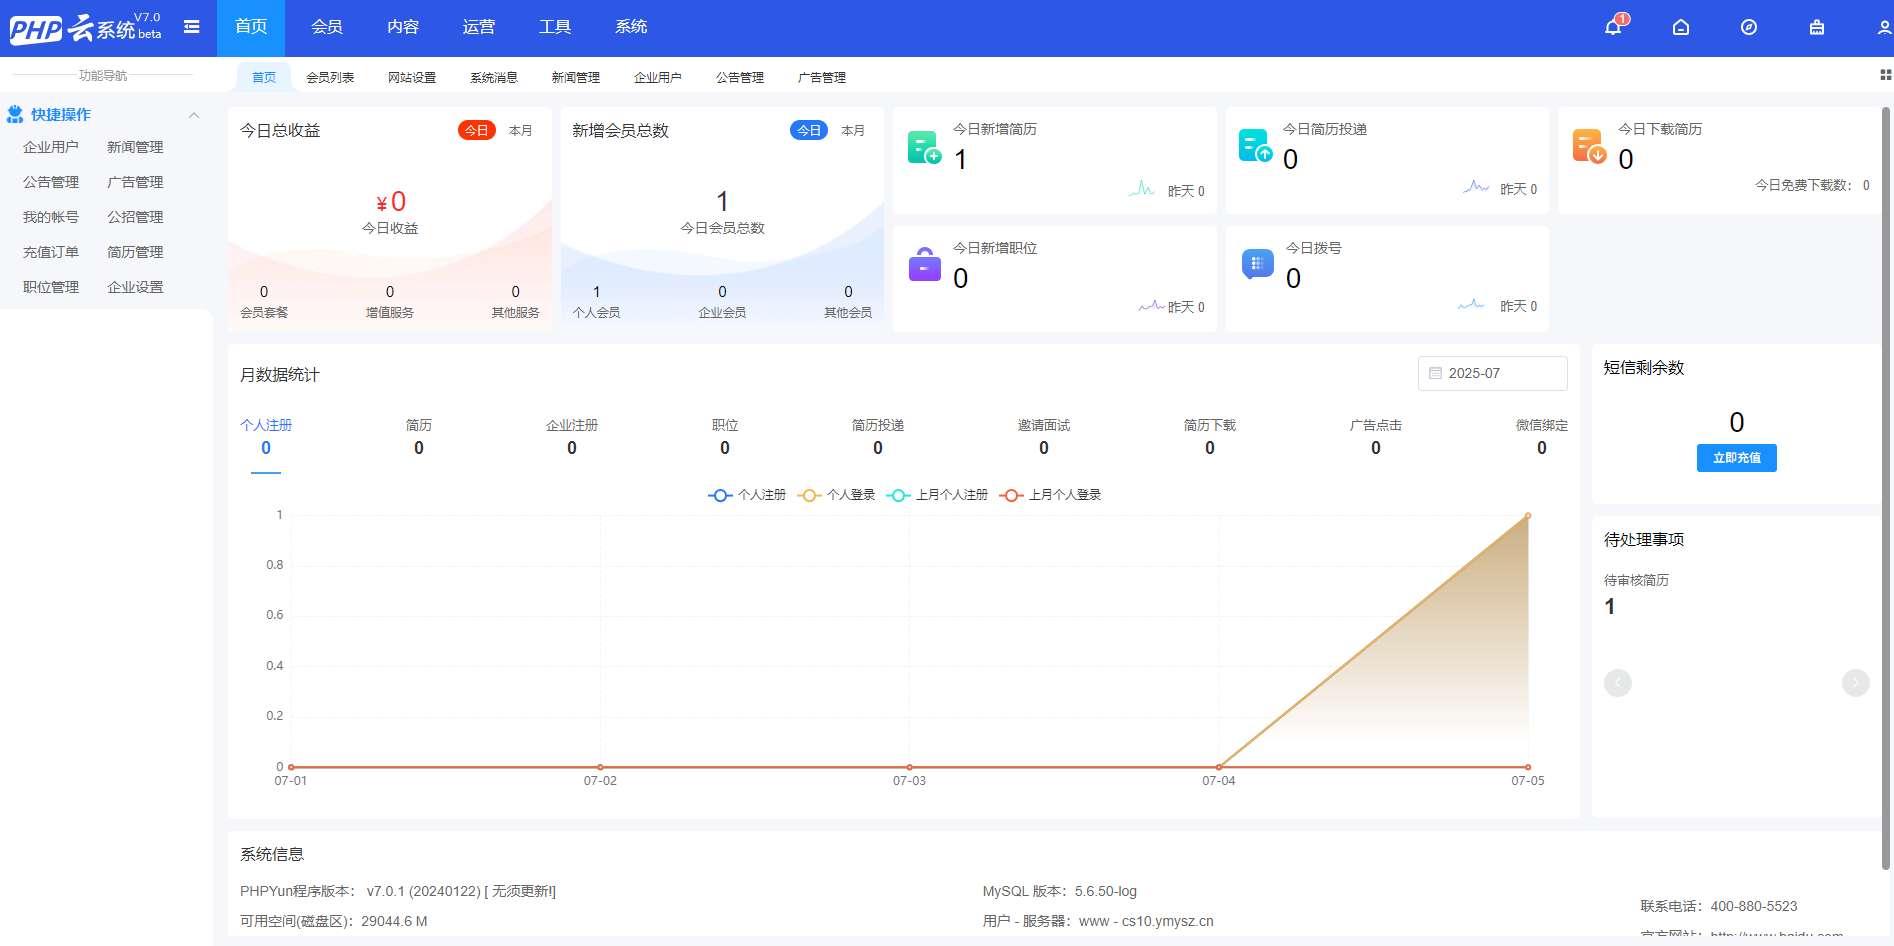Open the admin profile icon
This screenshot has height=946, width=1894.
tap(1884, 27)
